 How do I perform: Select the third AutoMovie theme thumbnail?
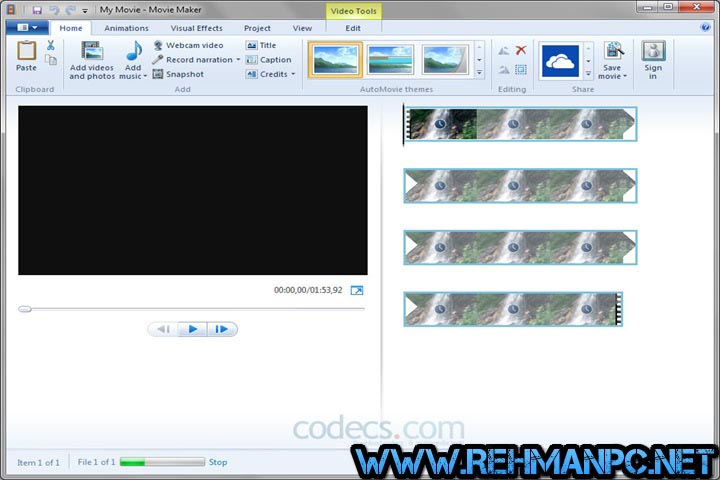pyautogui.click(x=445, y=60)
